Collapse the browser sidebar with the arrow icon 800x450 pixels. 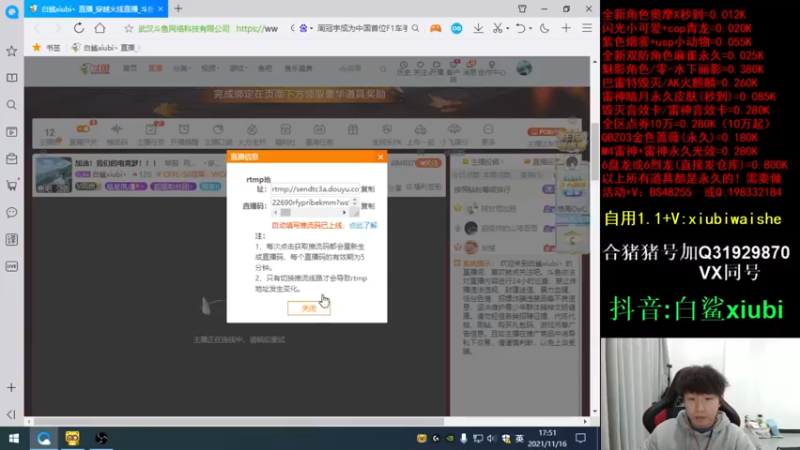[x=11, y=414]
